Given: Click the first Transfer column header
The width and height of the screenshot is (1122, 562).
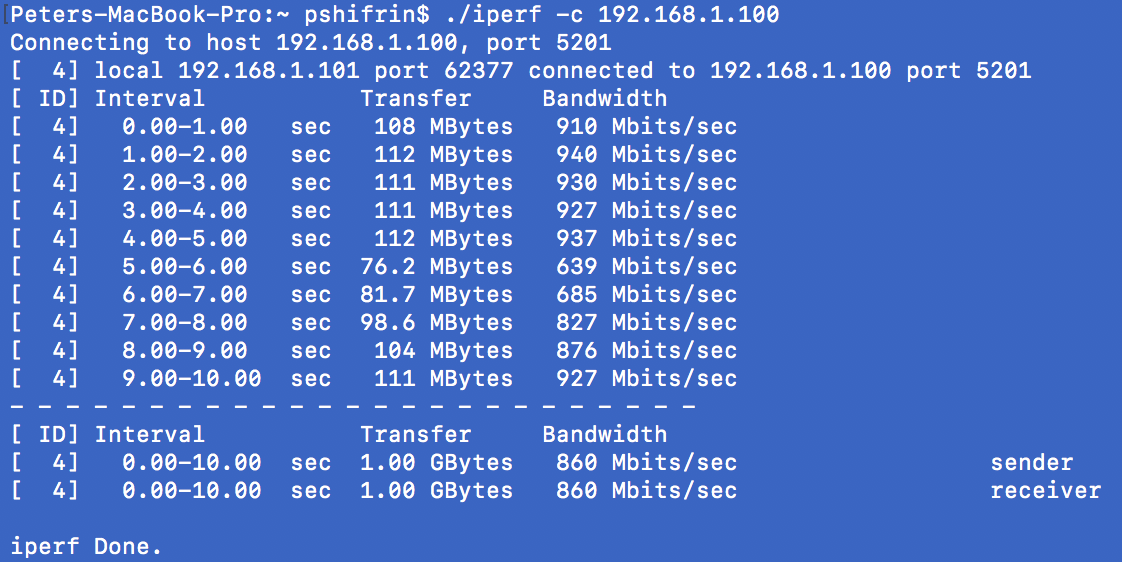Looking at the screenshot, I should (x=416, y=98).
